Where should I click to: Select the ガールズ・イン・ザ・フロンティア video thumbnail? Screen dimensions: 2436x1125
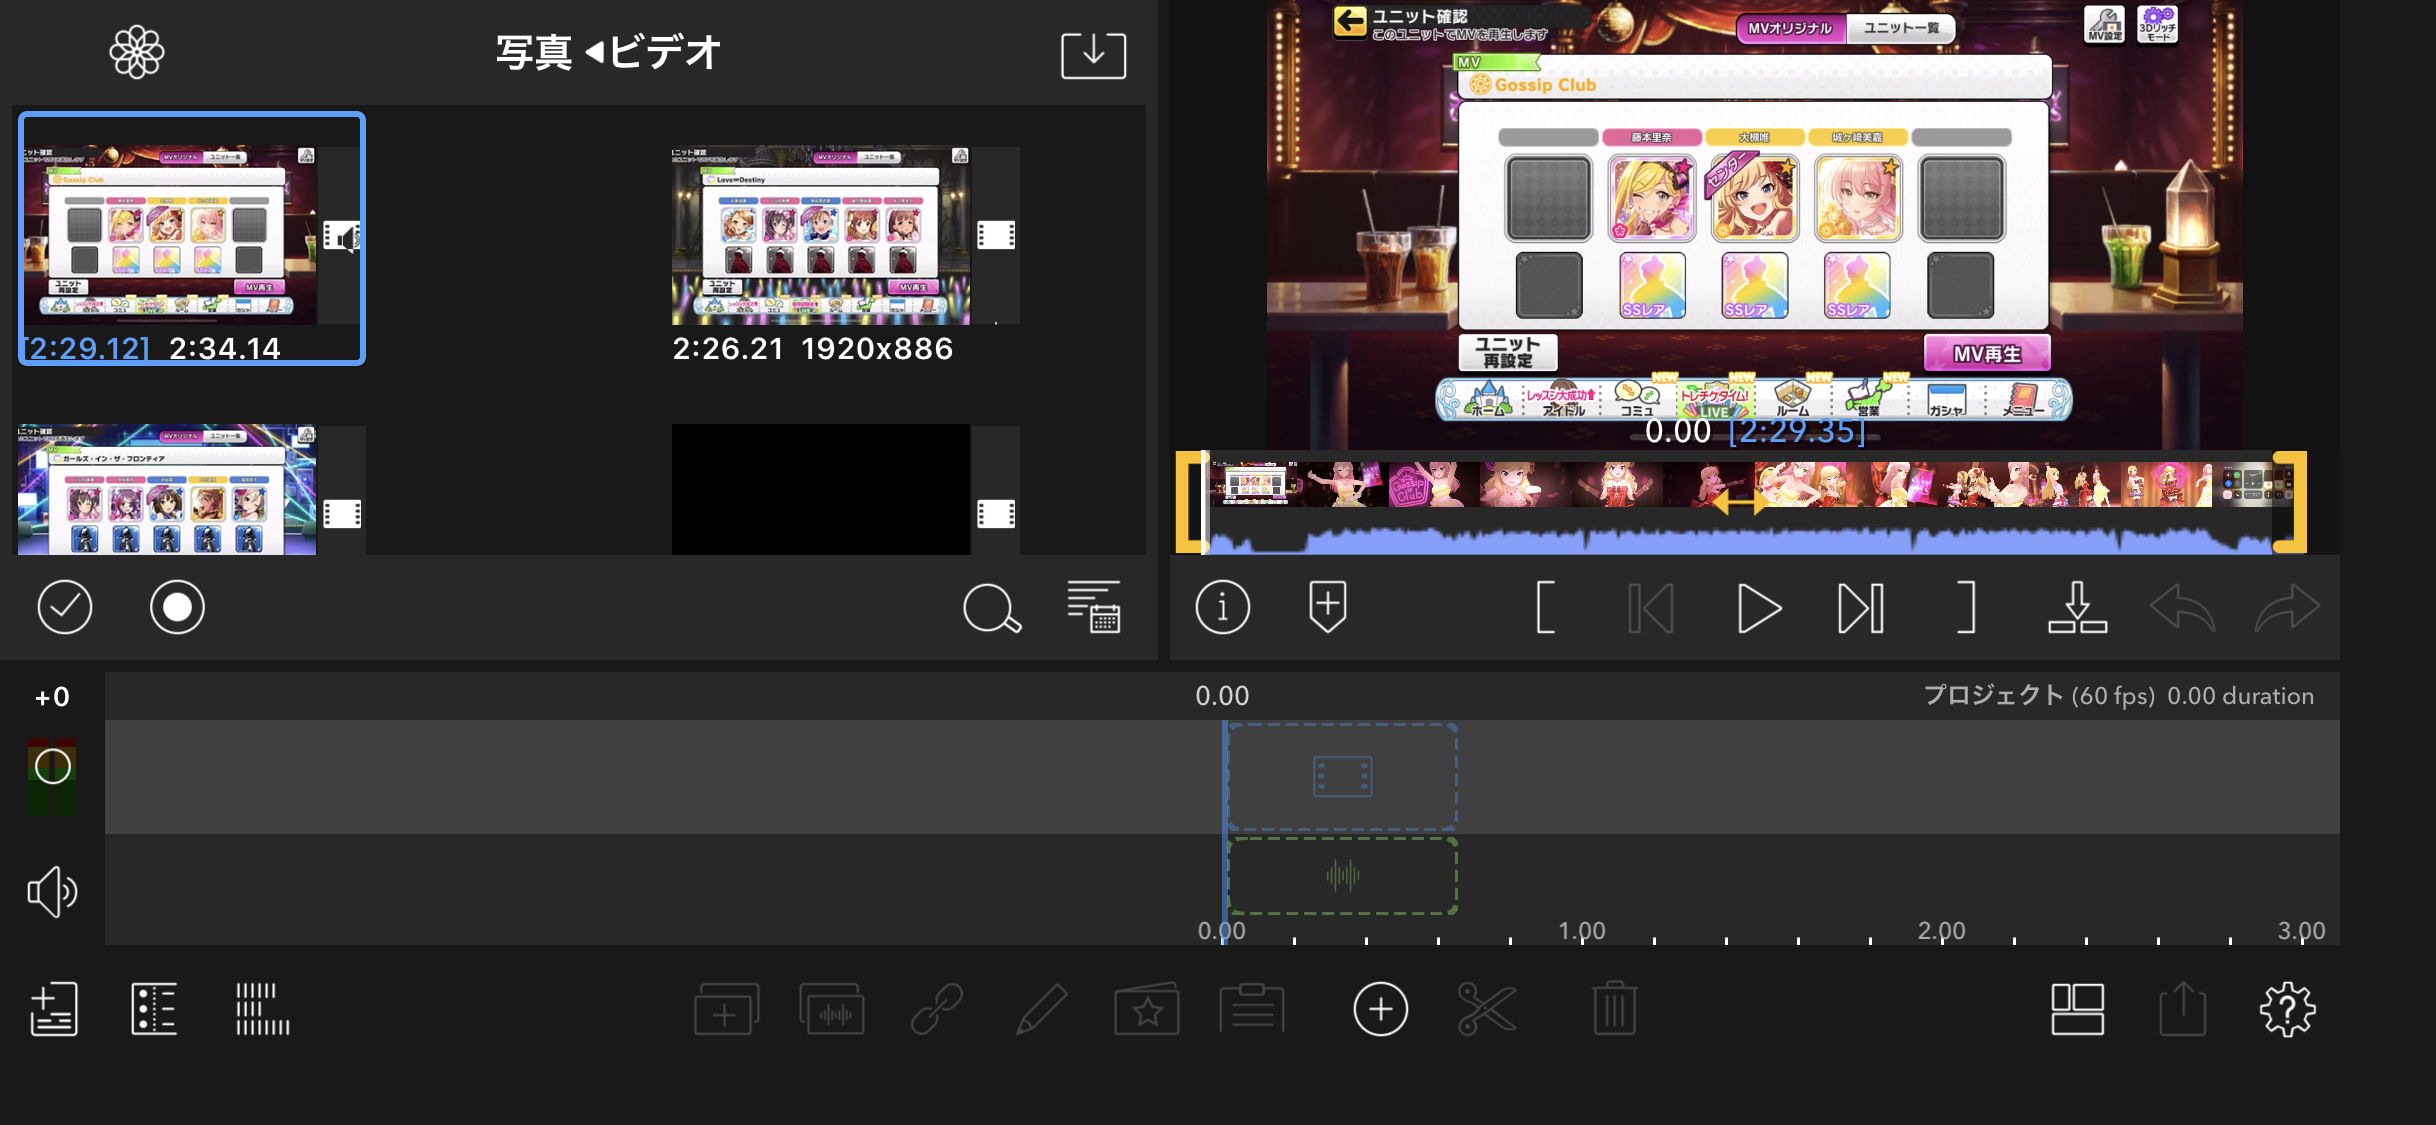click(x=167, y=489)
